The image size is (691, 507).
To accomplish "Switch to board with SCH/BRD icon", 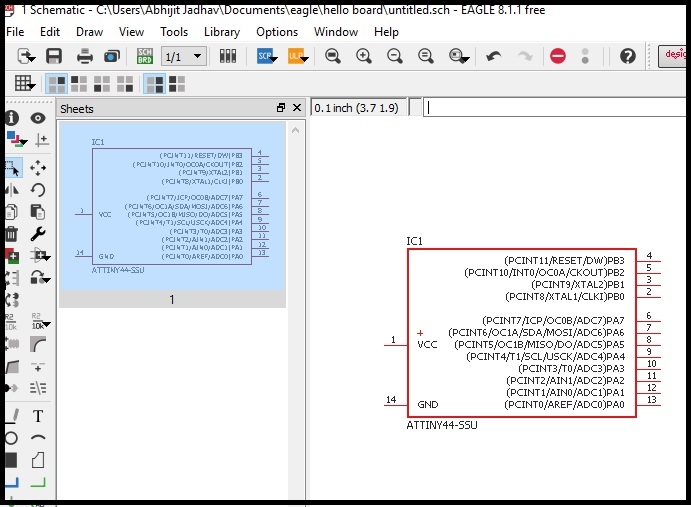I will click(x=145, y=56).
